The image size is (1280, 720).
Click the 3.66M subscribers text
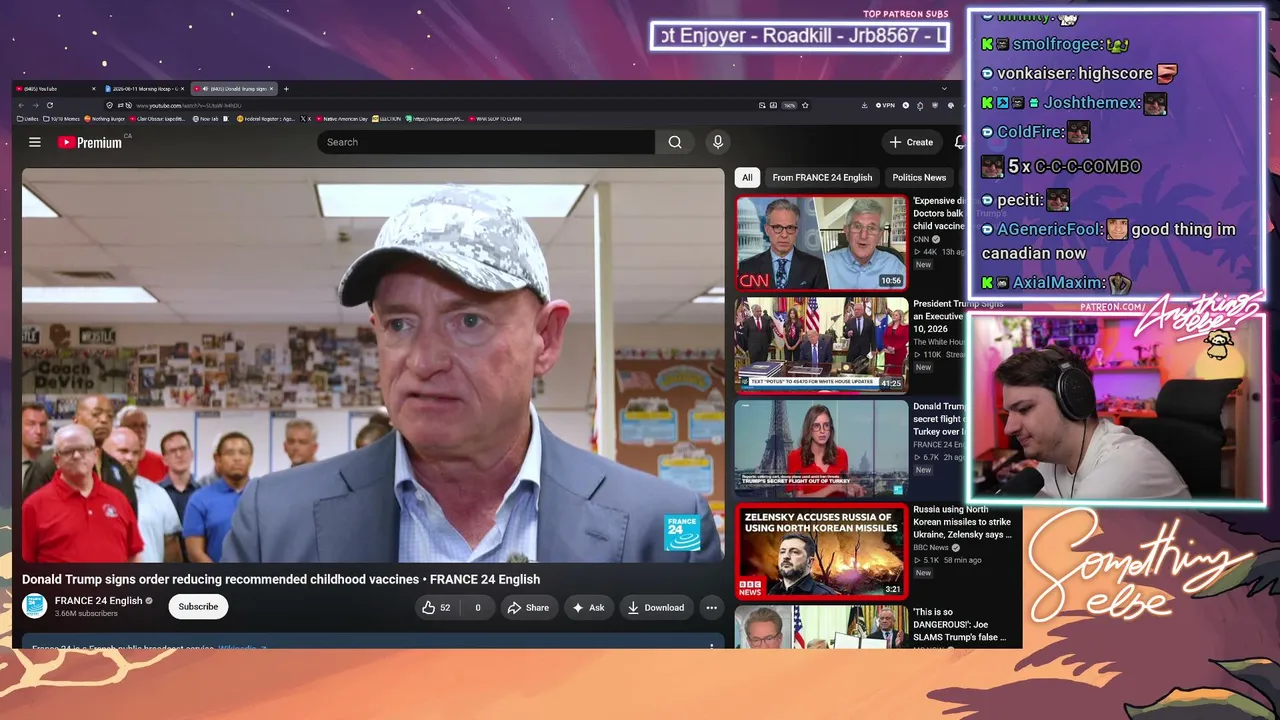(86, 613)
